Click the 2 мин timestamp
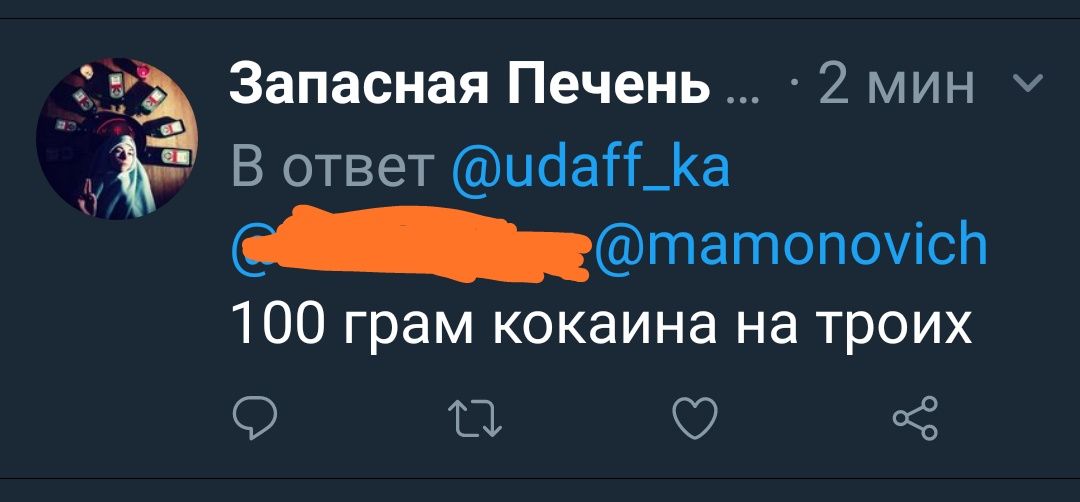 [896, 85]
